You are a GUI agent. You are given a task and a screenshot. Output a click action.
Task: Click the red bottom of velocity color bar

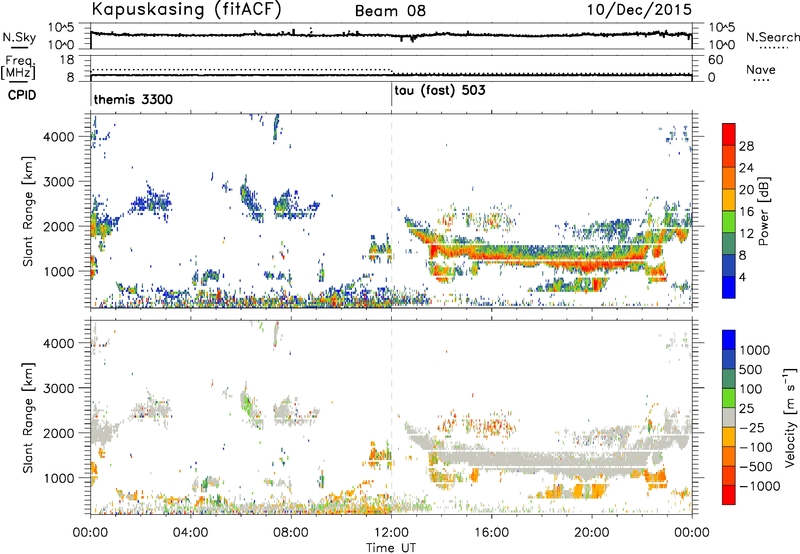(729, 497)
